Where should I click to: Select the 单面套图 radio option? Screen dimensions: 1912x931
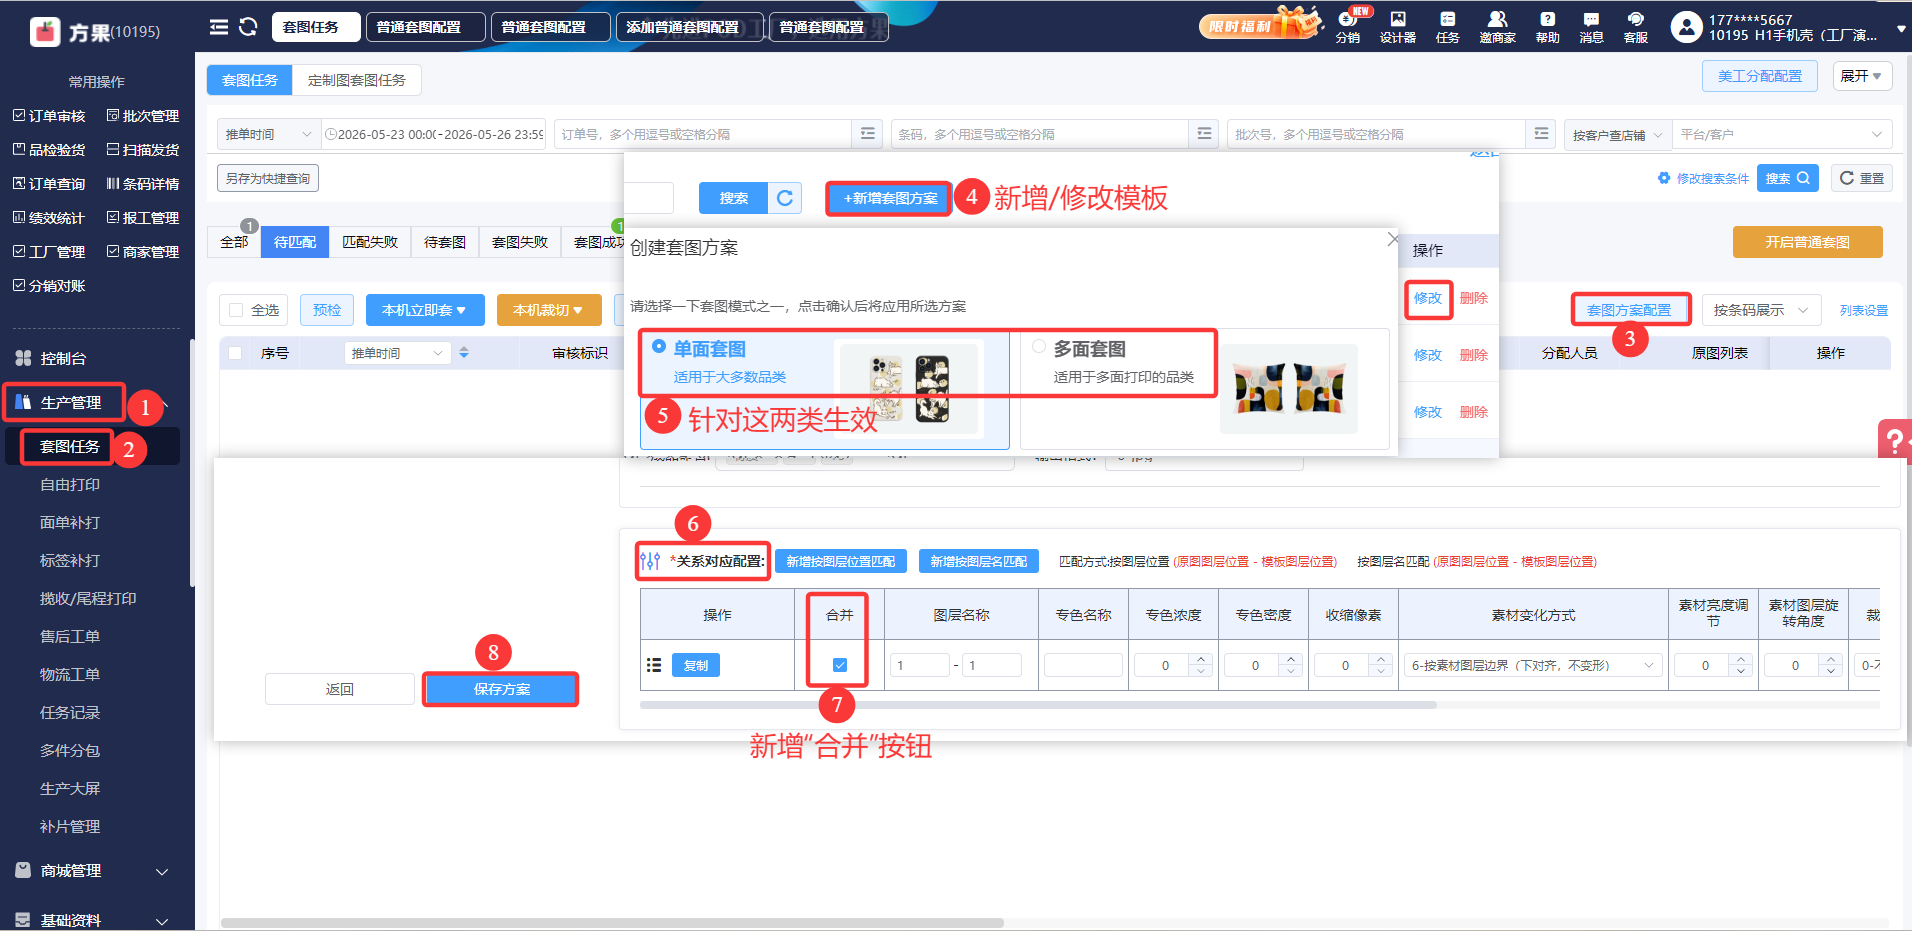point(659,346)
